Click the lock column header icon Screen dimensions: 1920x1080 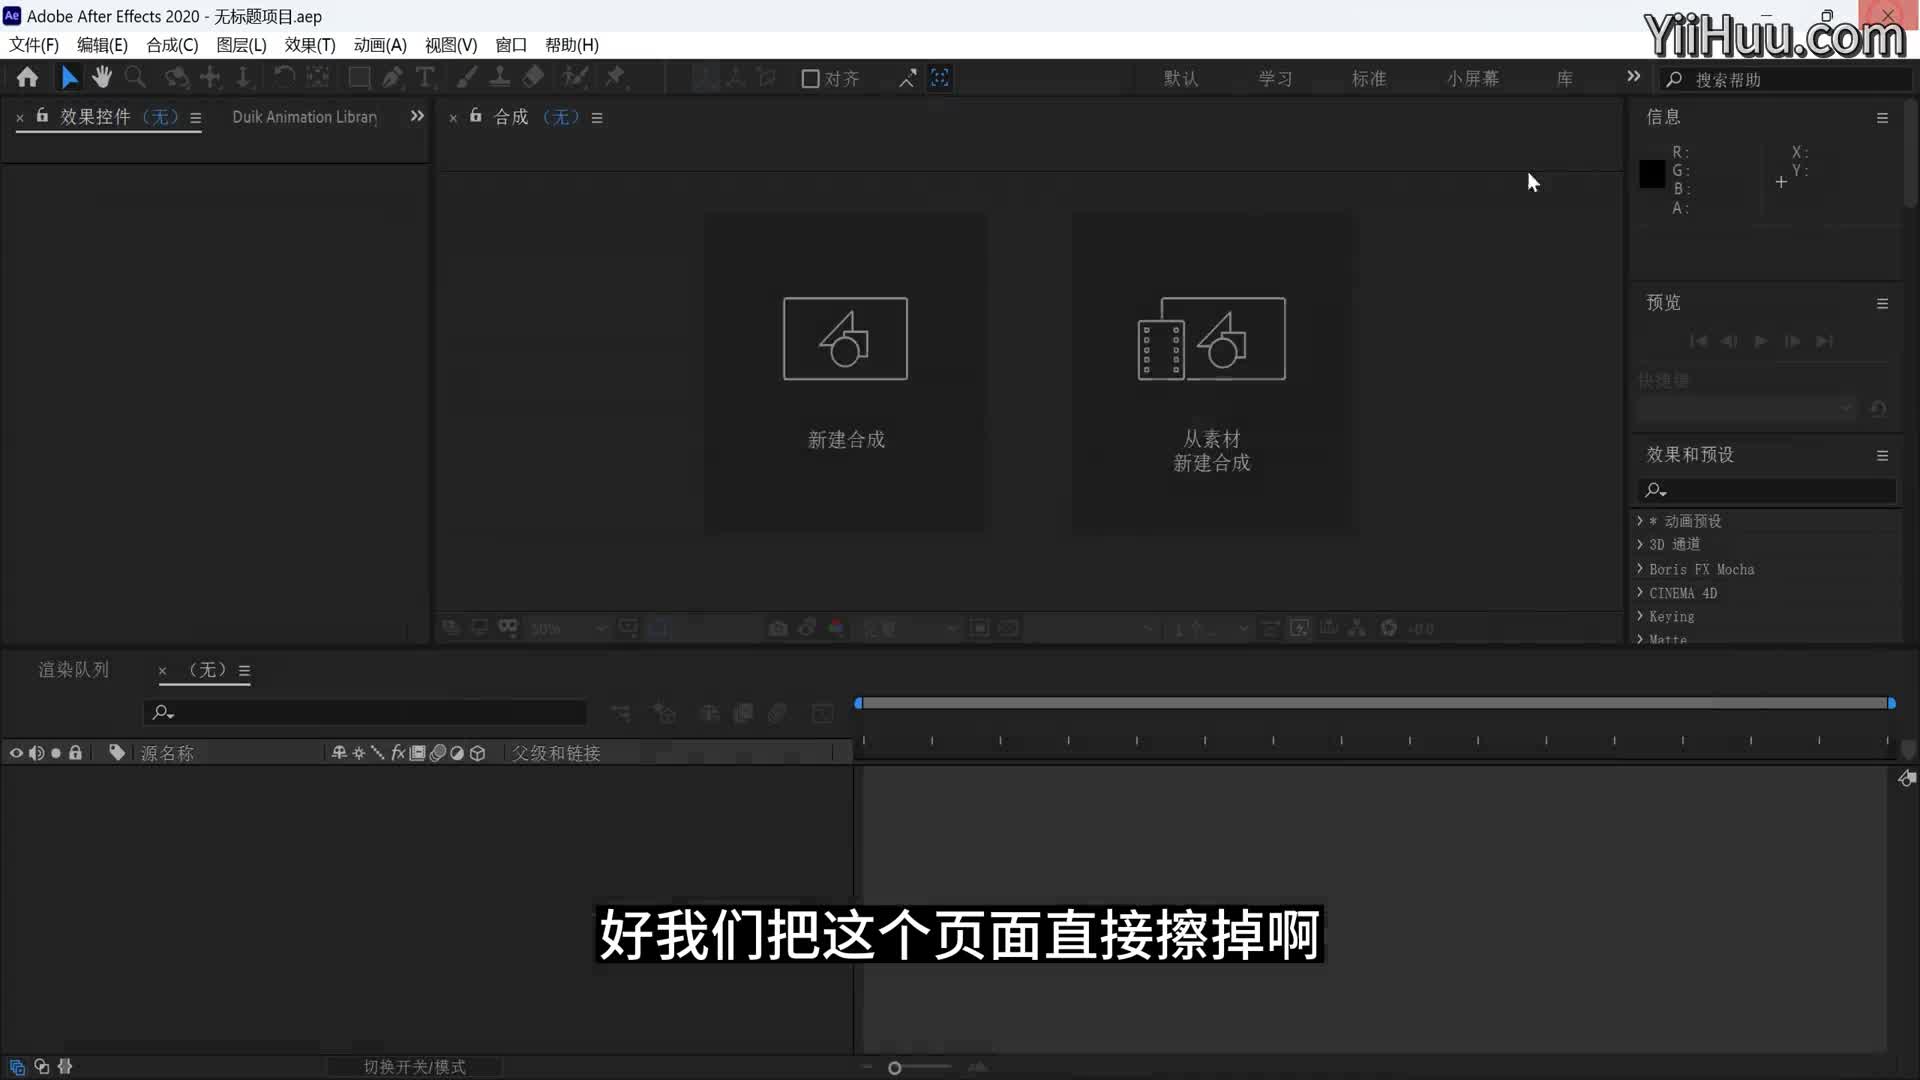click(75, 753)
